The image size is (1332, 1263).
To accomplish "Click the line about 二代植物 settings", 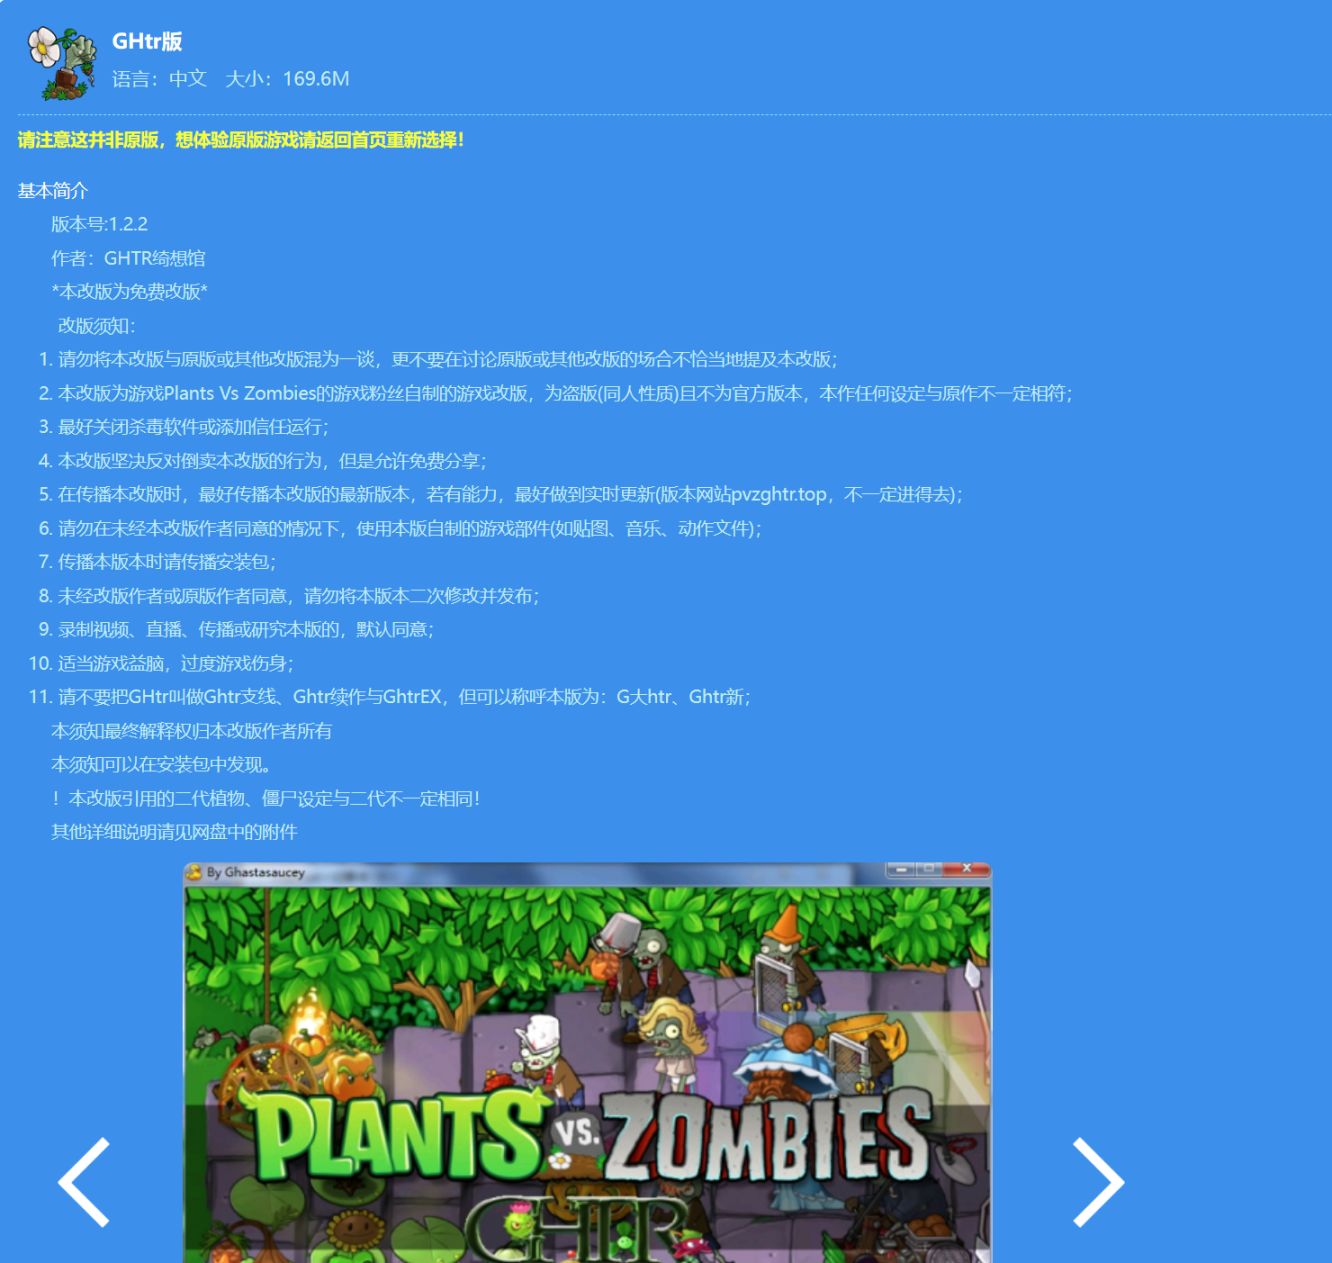I will pyautogui.click(x=266, y=798).
